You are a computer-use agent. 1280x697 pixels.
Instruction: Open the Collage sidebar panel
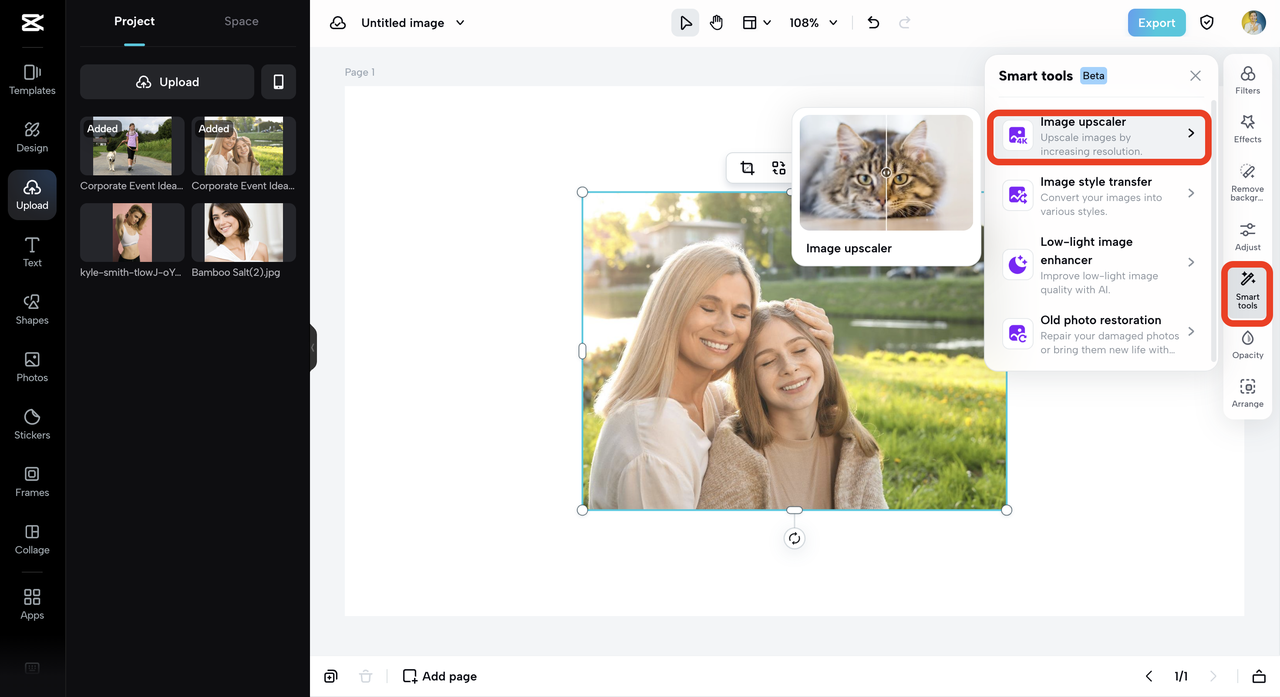tap(32, 539)
